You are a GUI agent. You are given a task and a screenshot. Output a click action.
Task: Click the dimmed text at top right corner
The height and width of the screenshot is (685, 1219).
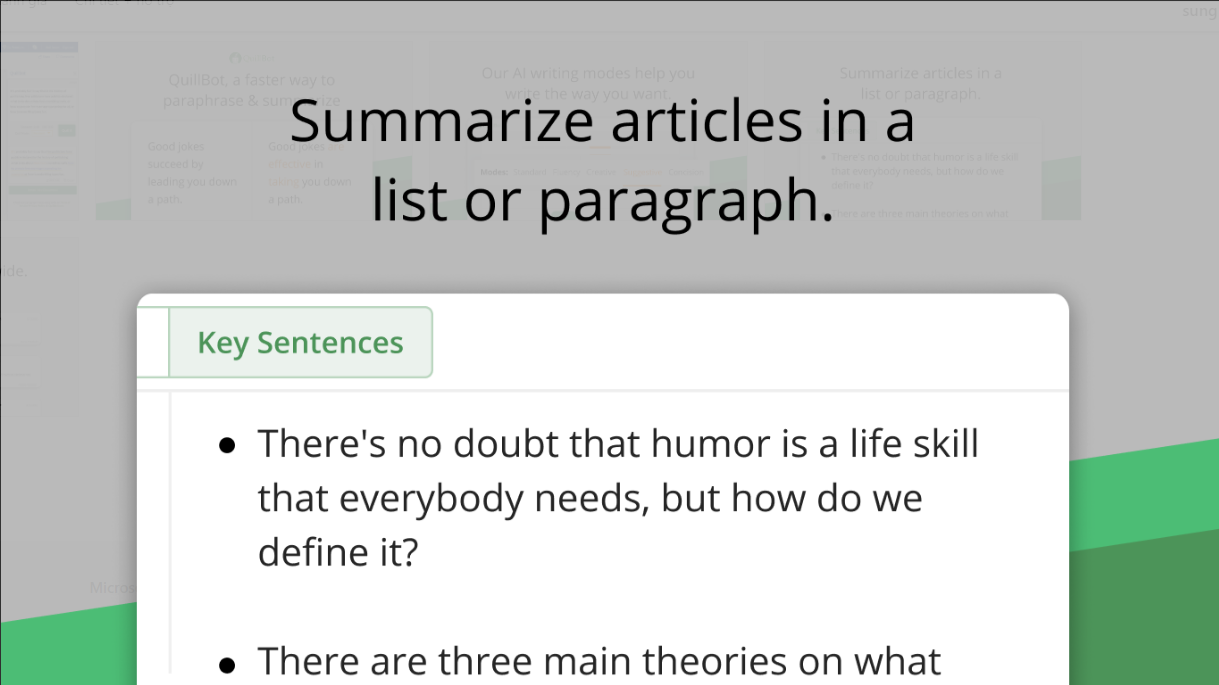coord(1200,10)
